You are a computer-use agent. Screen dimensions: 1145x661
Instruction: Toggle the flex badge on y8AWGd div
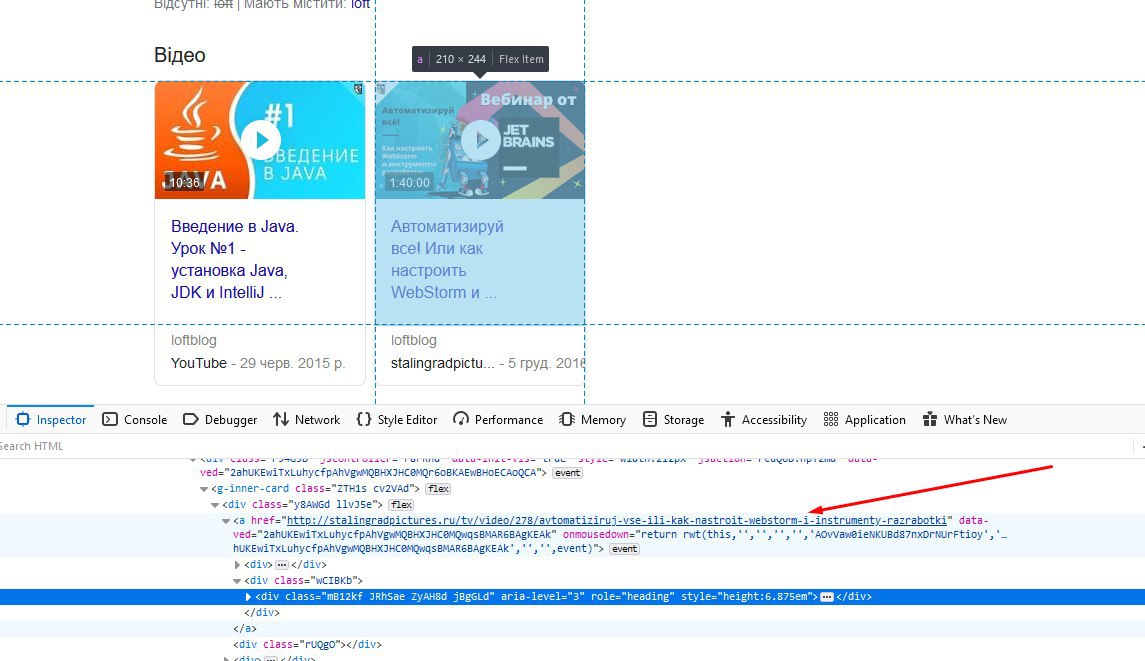[401, 505]
